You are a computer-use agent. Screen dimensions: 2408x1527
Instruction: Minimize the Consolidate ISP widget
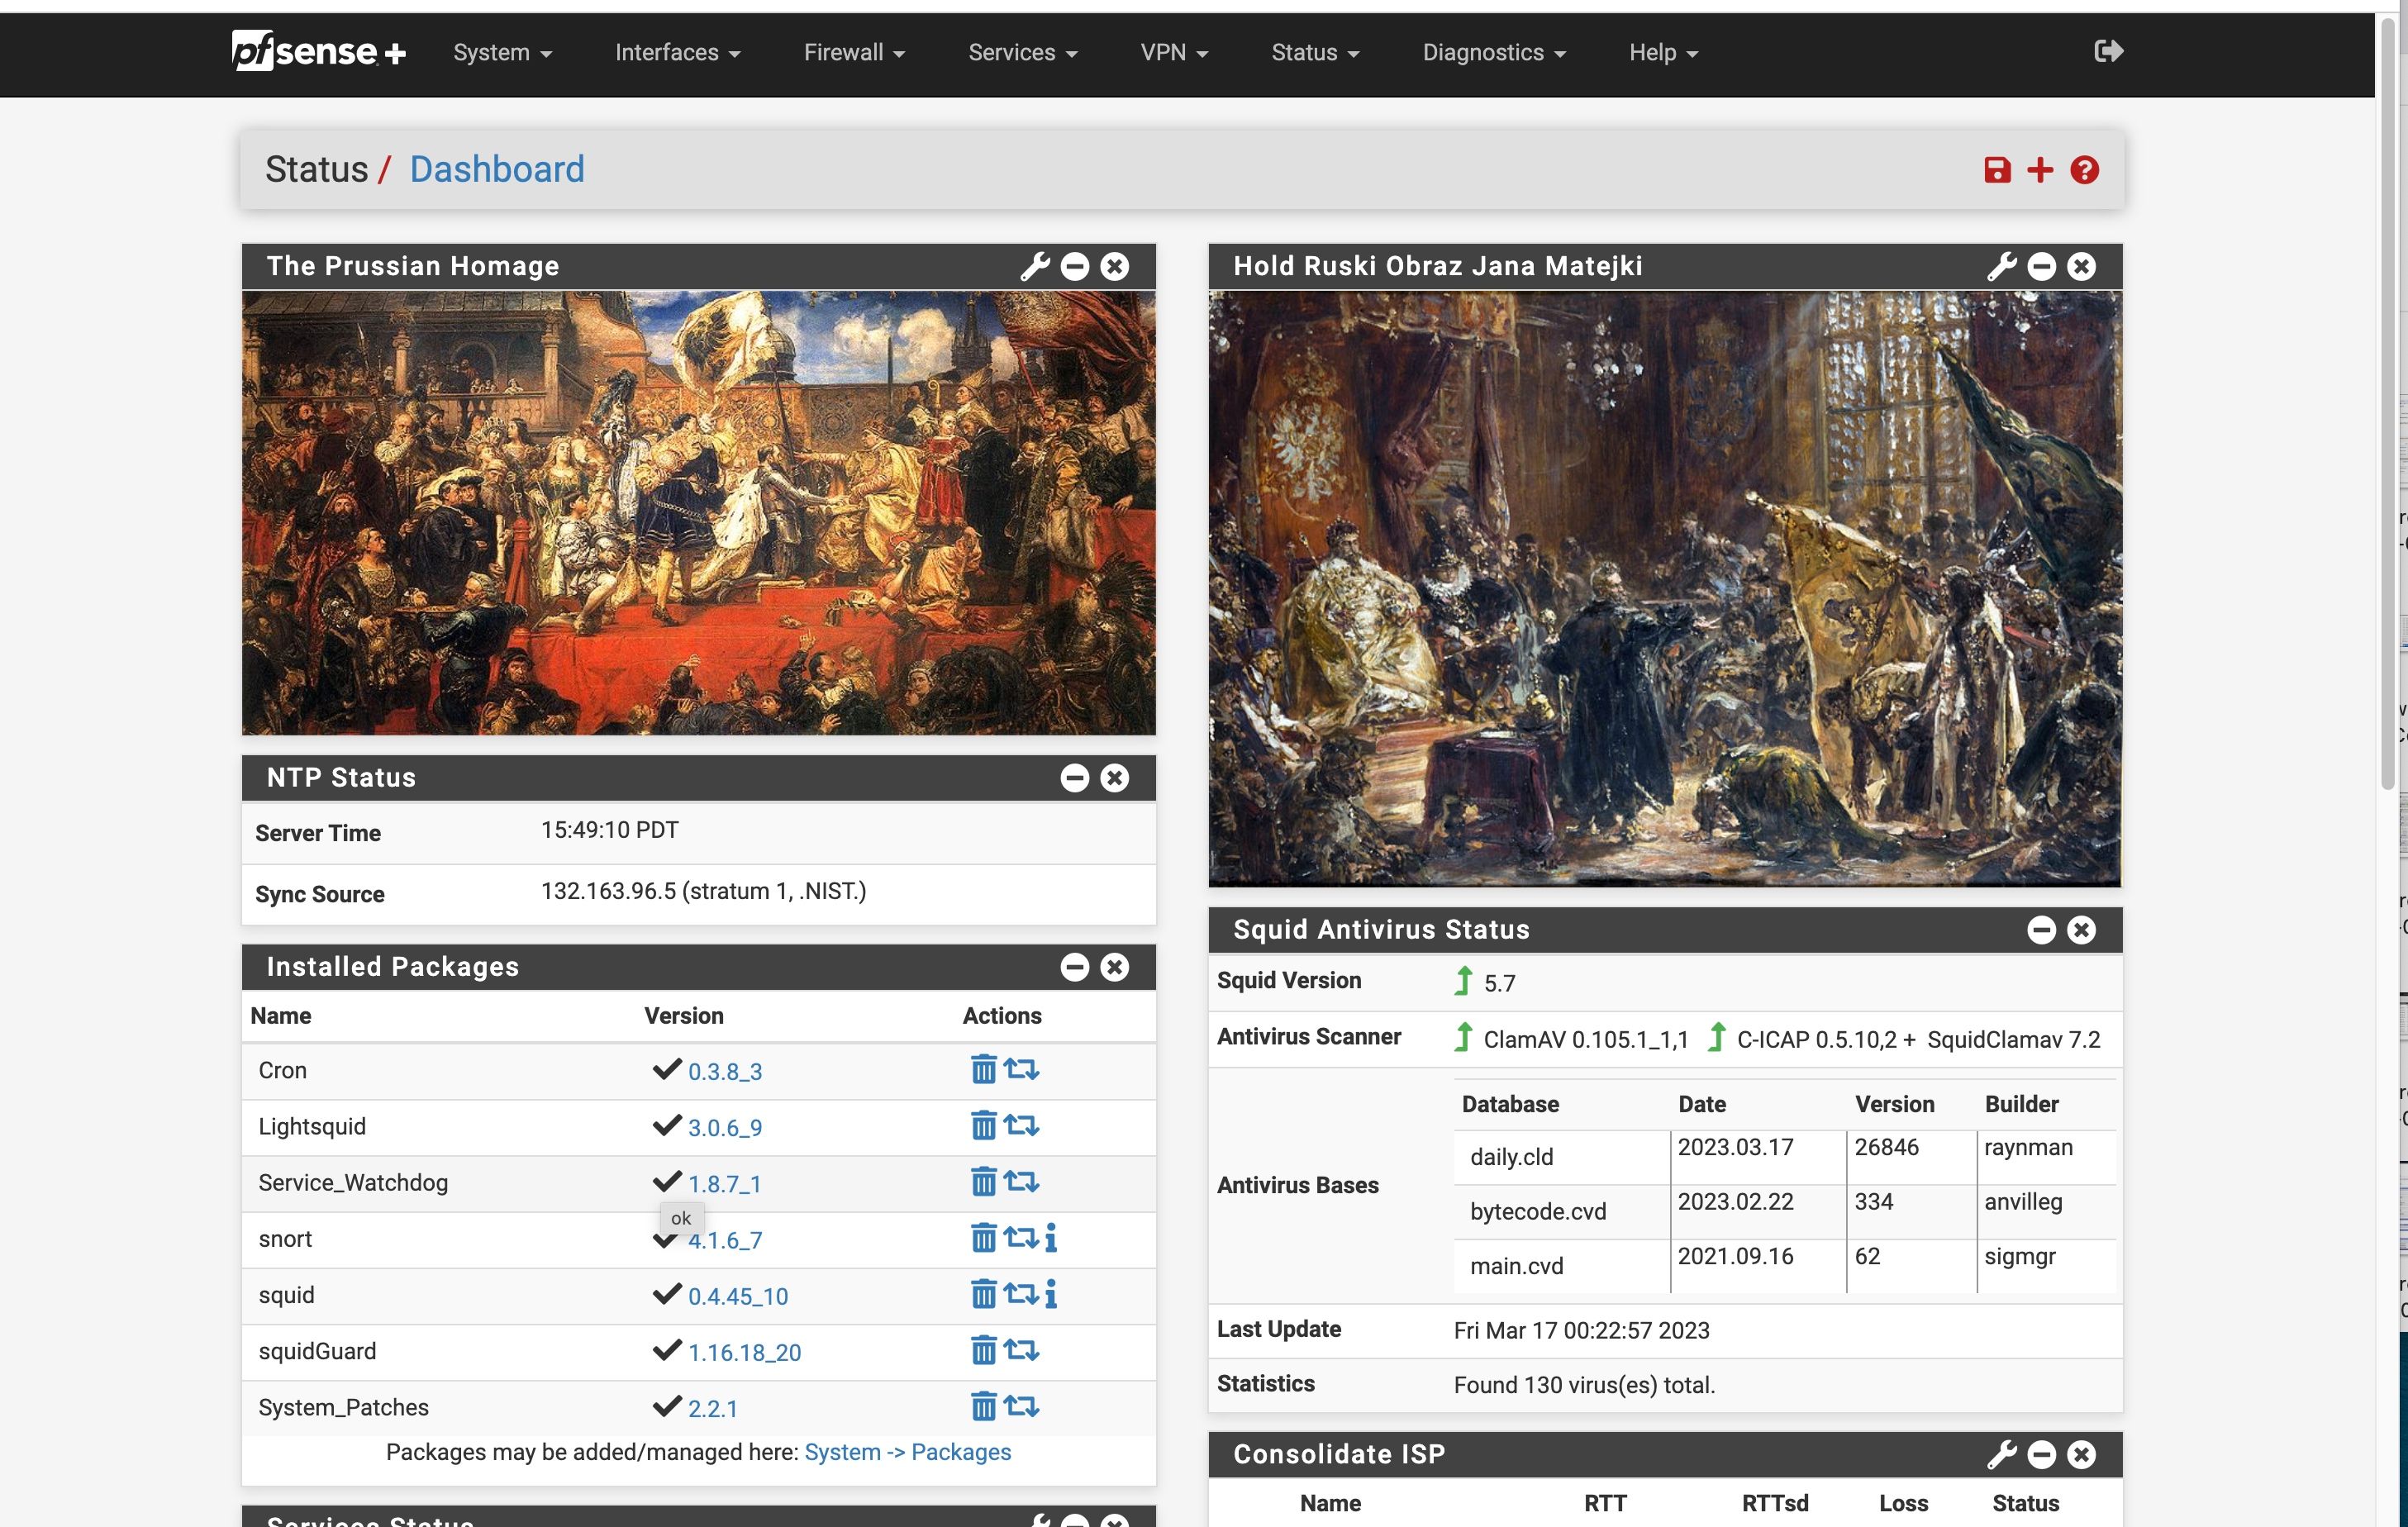click(x=2042, y=1454)
